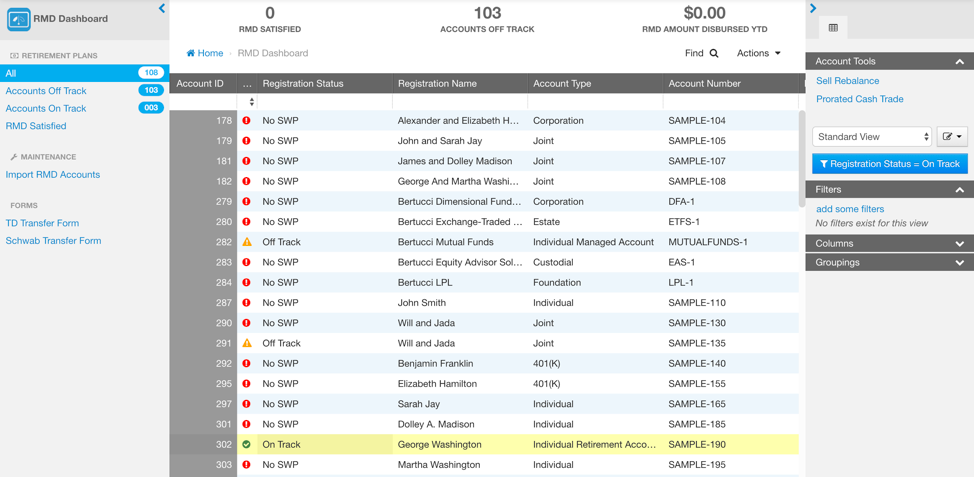
Task: Click the add some filters link
Action: (x=850, y=209)
